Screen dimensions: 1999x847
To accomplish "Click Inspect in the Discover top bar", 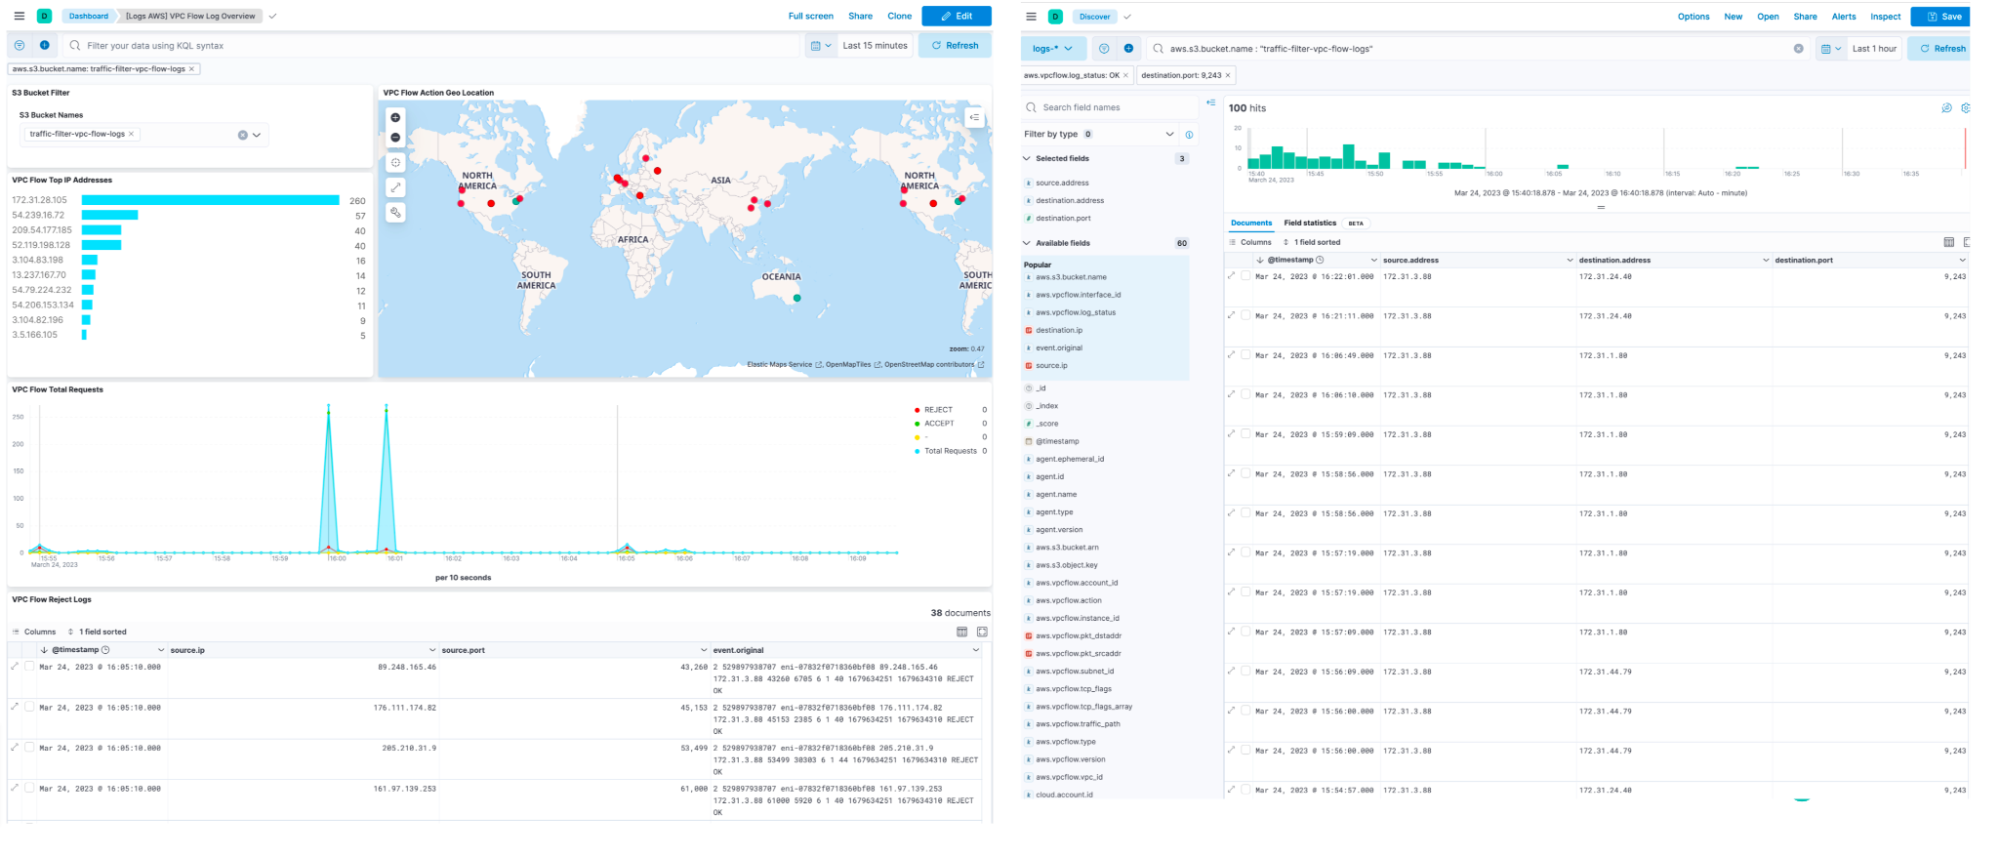I will click(1885, 17).
